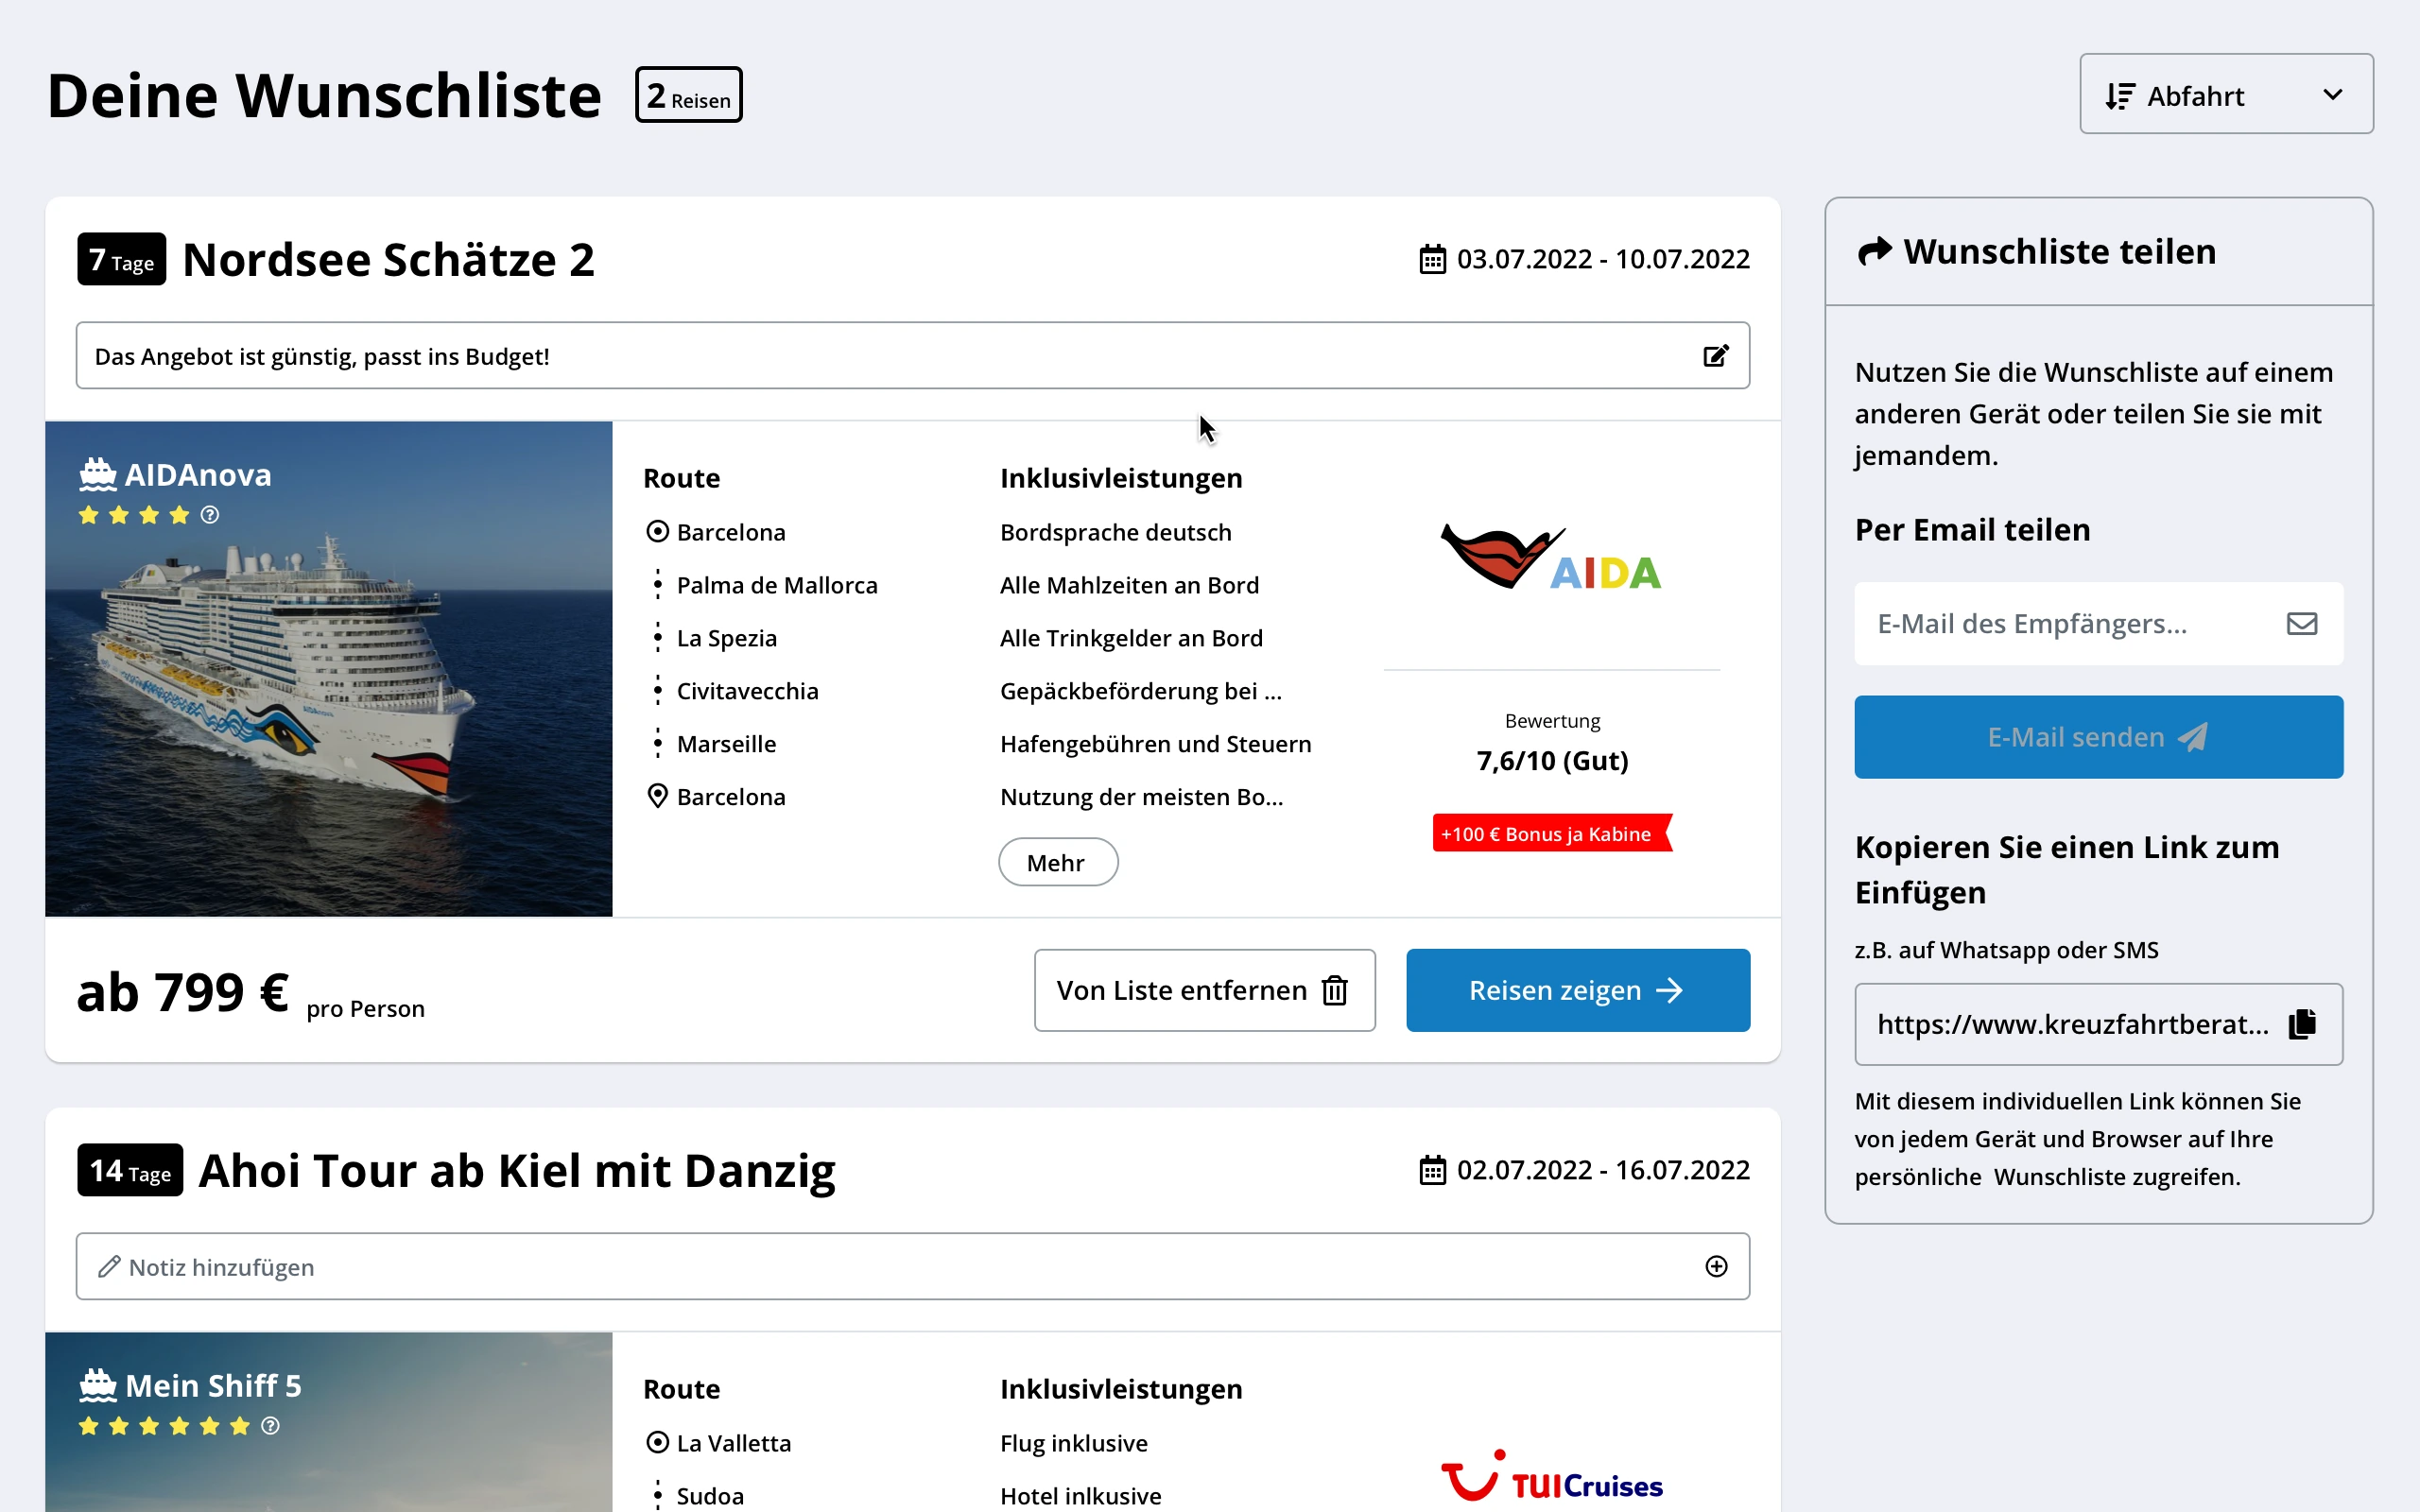Show trips with Reisen zeigen
2420x1512 pixels.
1578,990
